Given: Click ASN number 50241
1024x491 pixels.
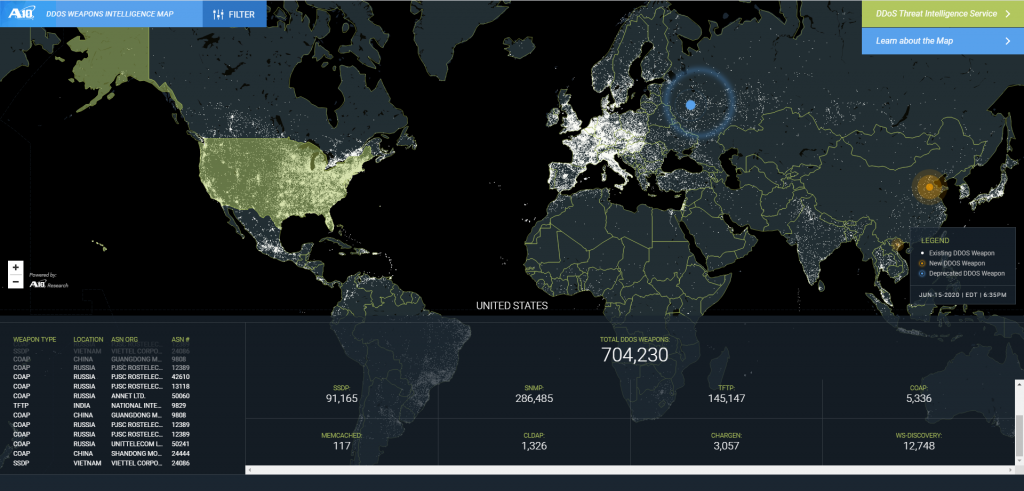Looking at the screenshot, I should (180, 443).
